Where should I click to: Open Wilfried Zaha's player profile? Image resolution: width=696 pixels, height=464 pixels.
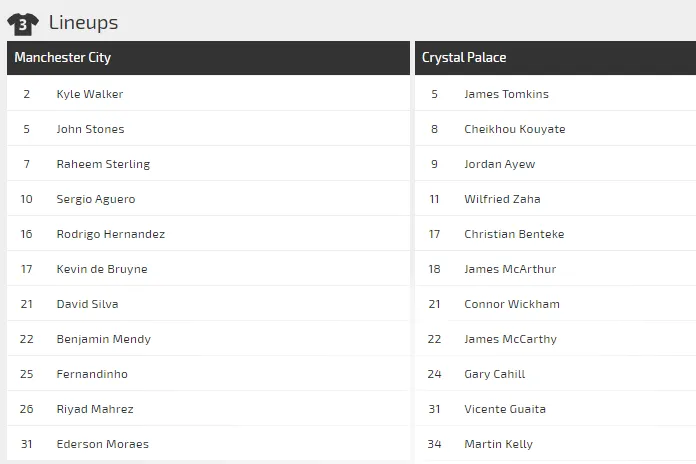point(502,199)
